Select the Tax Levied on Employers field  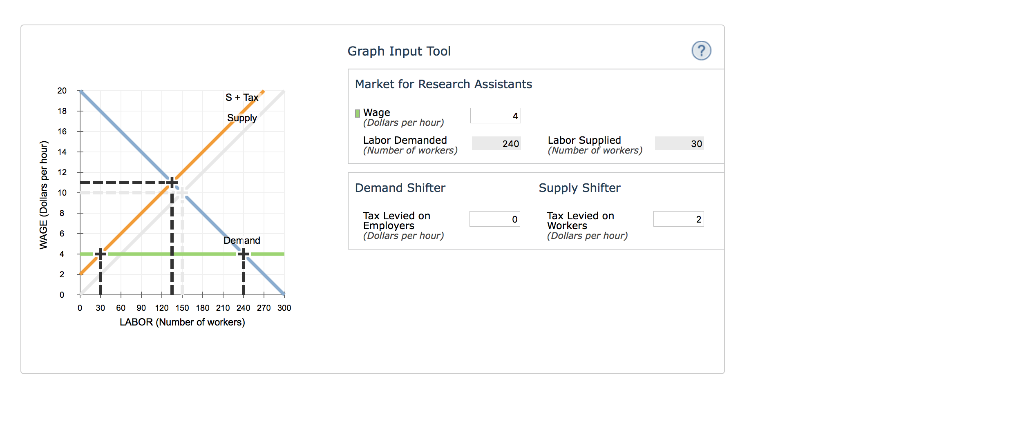[x=494, y=220]
